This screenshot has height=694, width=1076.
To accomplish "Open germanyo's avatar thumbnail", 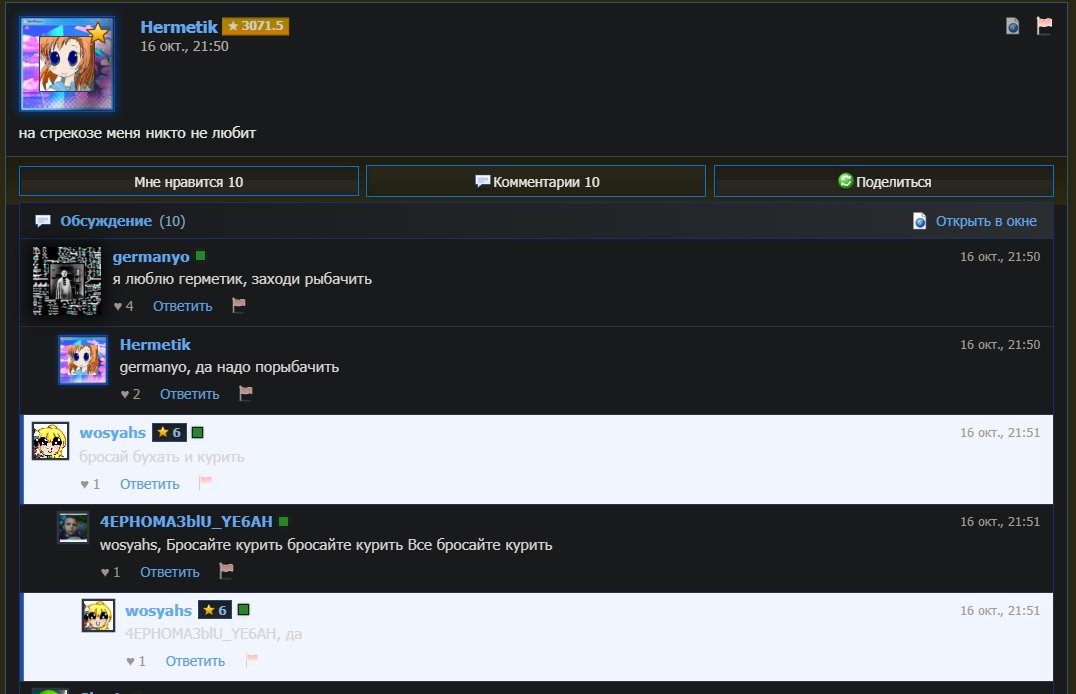I will (x=67, y=281).
